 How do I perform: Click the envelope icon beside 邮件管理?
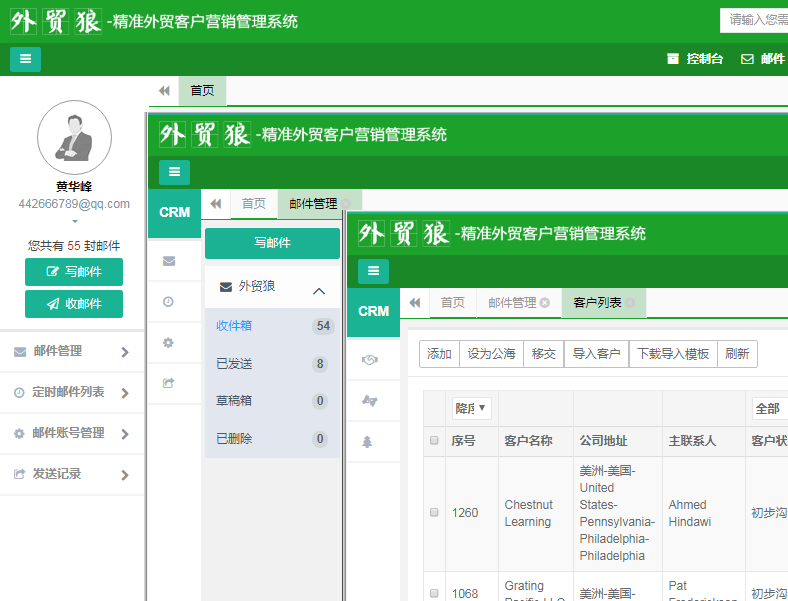[20, 352]
